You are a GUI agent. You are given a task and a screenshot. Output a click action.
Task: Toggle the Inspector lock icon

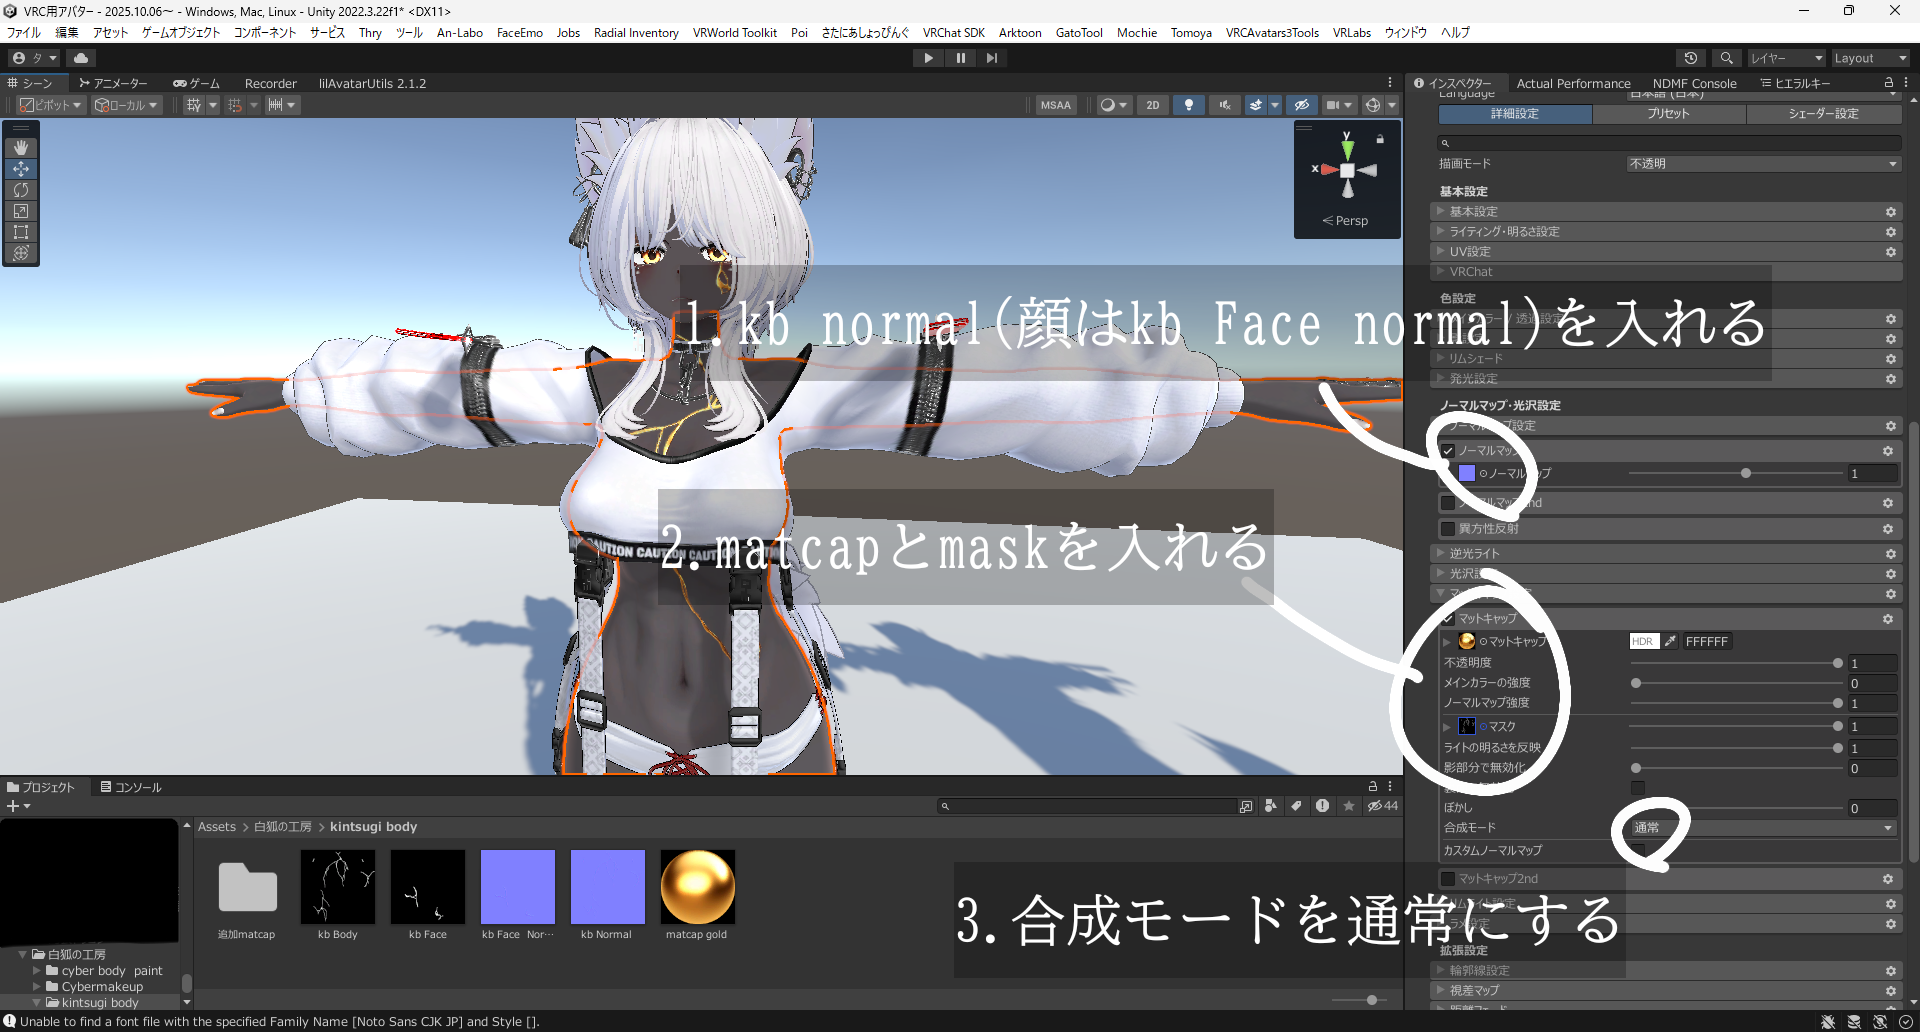coord(1889,83)
